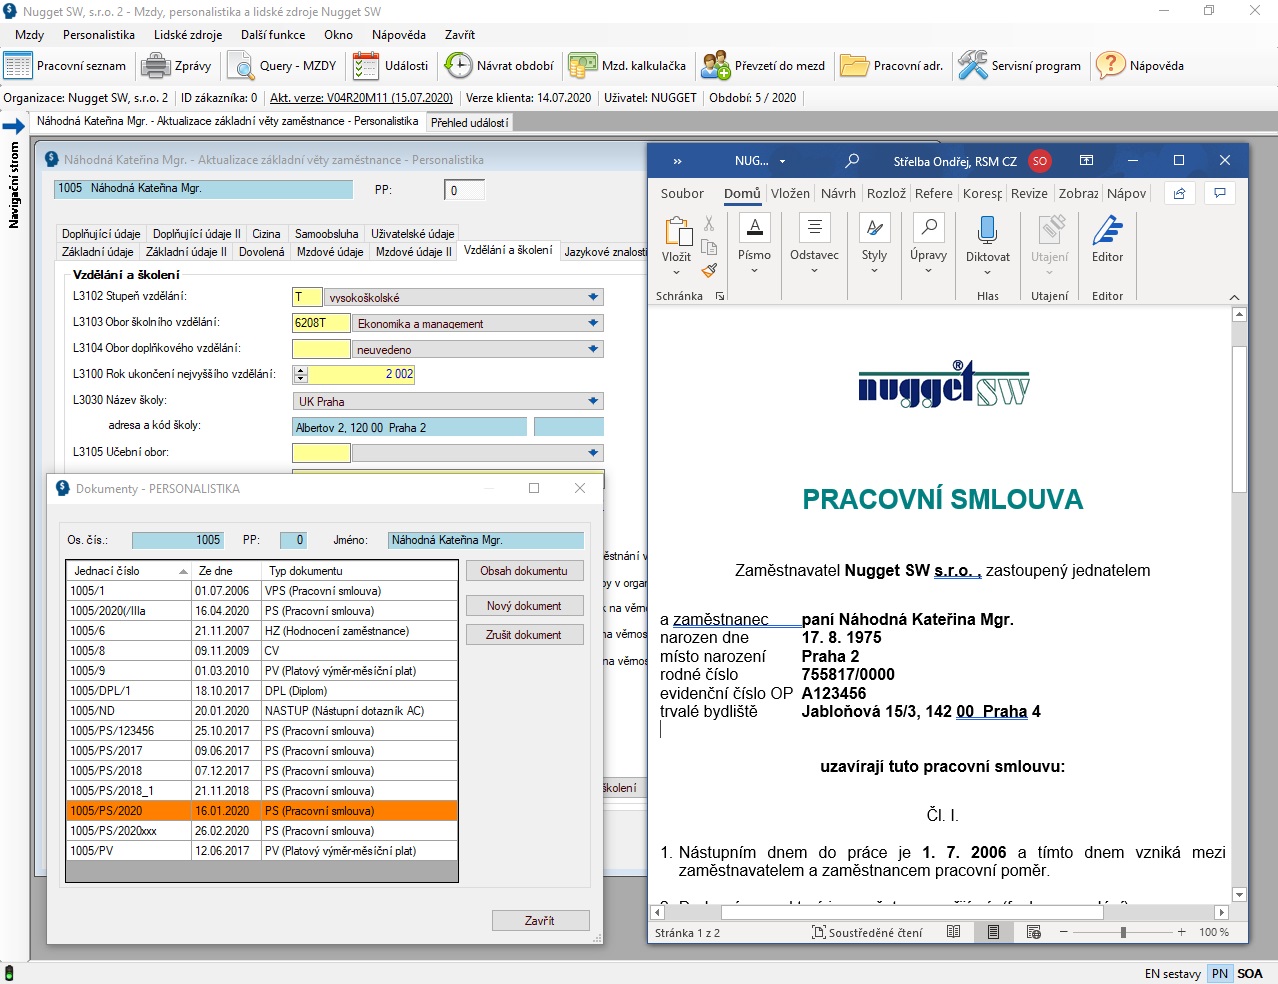
Task: Open Lidské zdroje menu
Action: tap(188, 35)
